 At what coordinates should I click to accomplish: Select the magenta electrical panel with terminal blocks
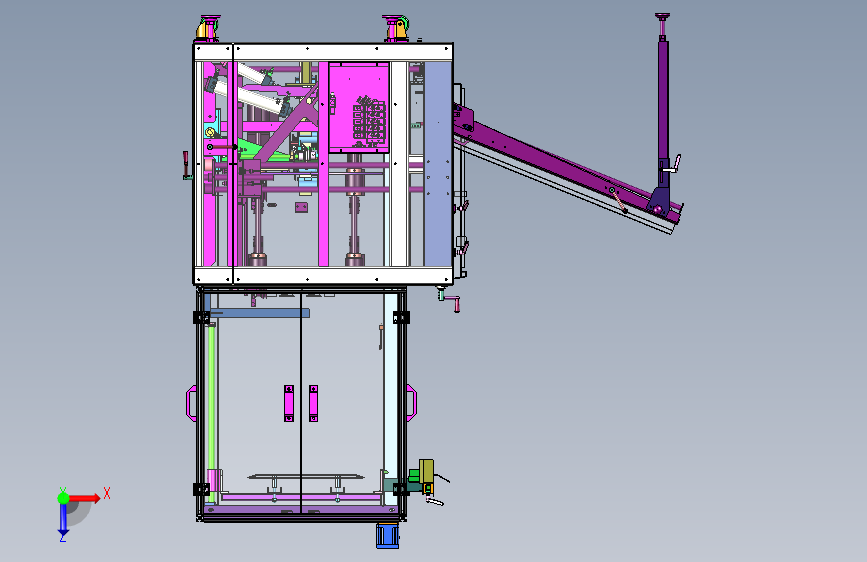pyautogui.click(x=359, y=107)
